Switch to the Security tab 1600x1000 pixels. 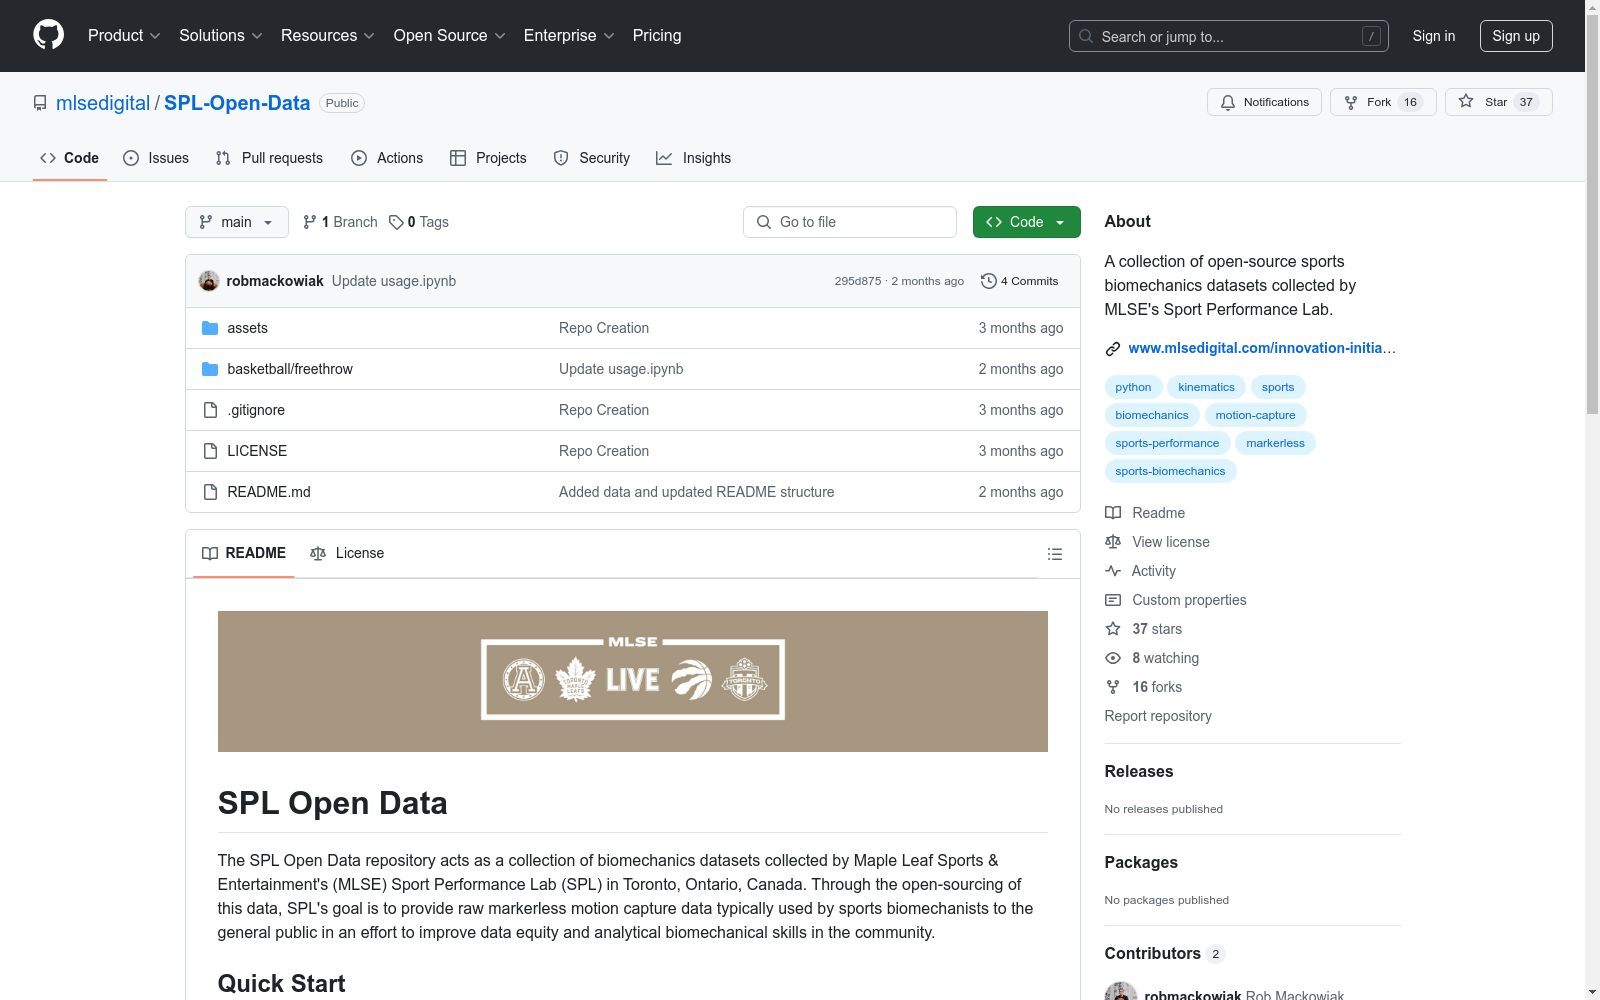coord(592,158)
